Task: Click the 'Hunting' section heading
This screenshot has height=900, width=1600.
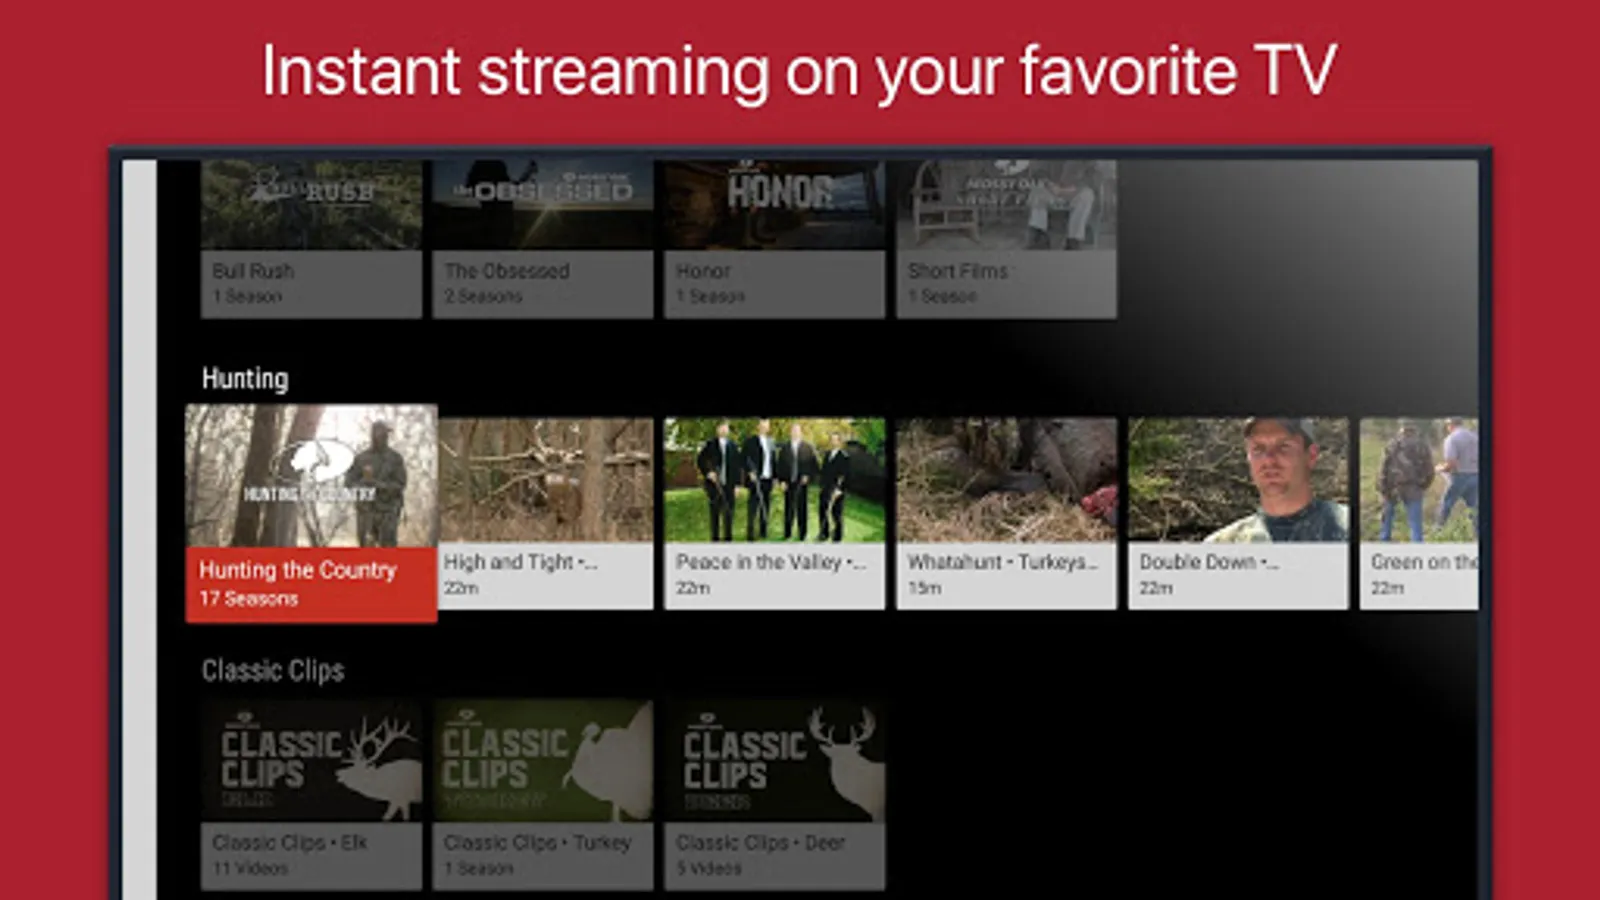Action: click(245, 379)
